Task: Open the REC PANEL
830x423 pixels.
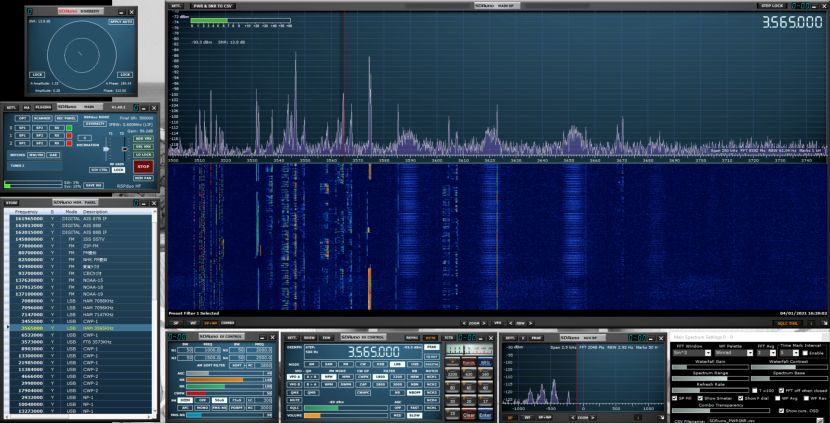Action: coord(67,119)
